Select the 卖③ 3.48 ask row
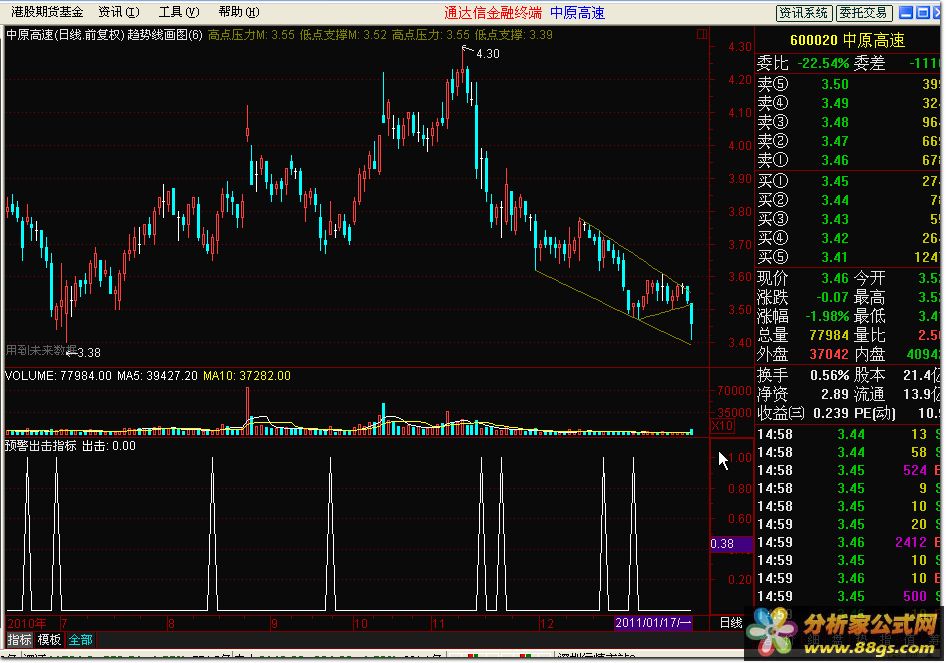 click(x=847, y=122)
